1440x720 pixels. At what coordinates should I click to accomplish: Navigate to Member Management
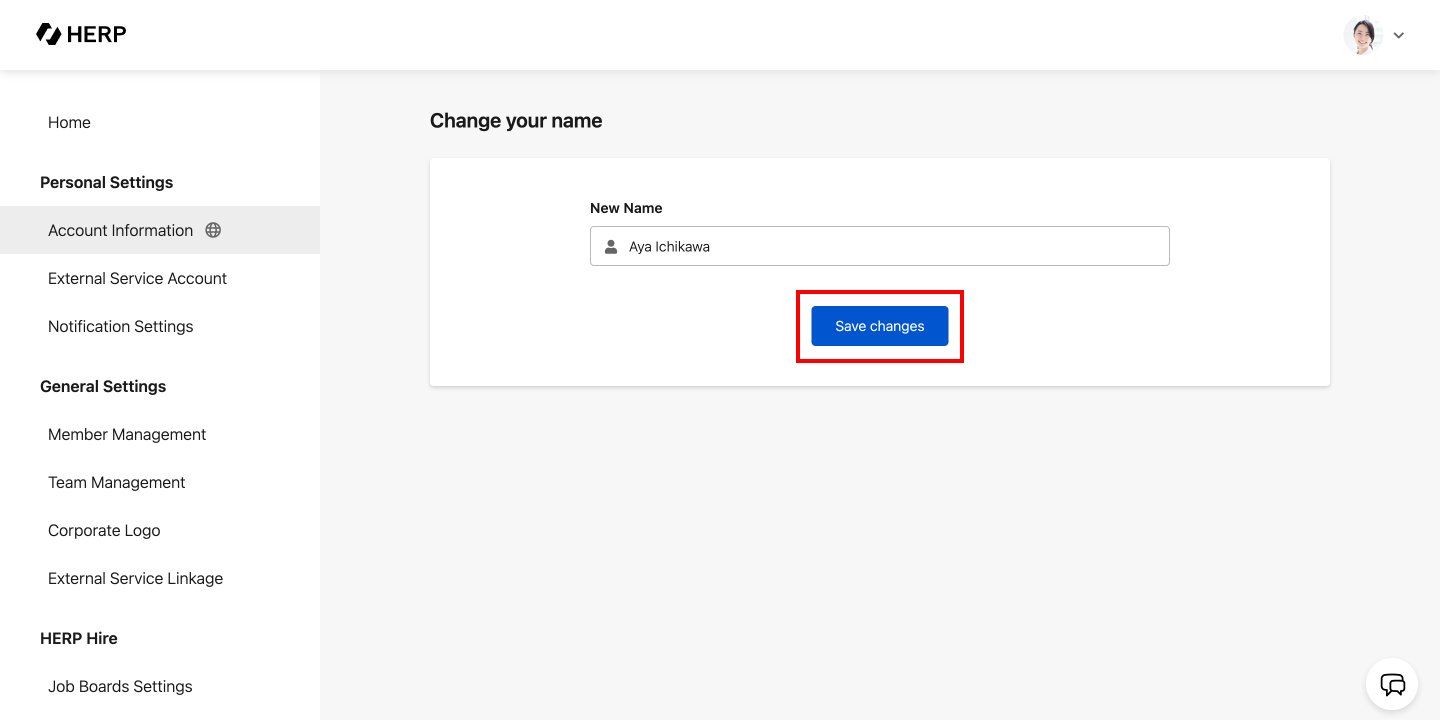click(x=127, y=434)
